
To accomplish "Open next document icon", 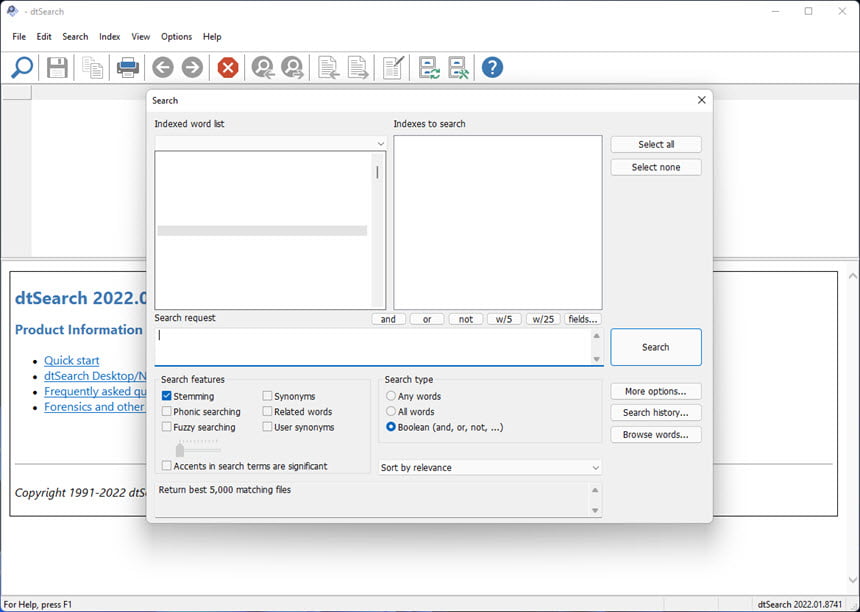I will click(358, 67).
